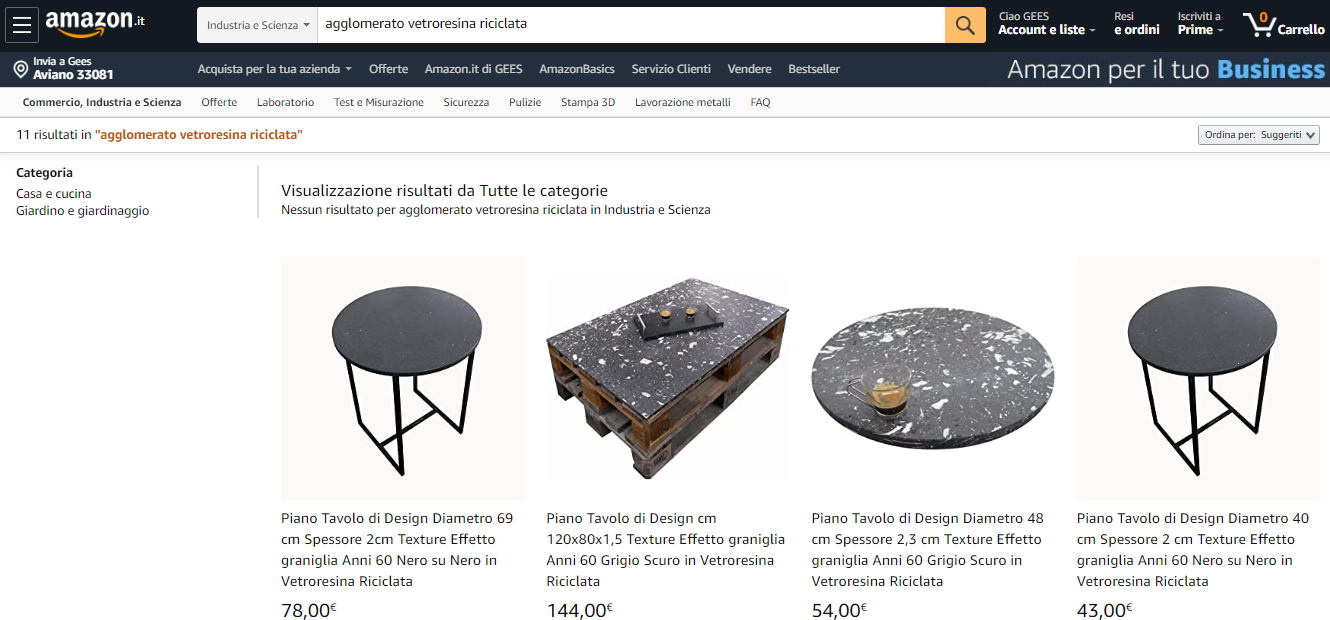The height and width of the screenshot is (620, 1330).
Task: Open the shopping cart Carrello icon
Action: [x=1283, y=25]
